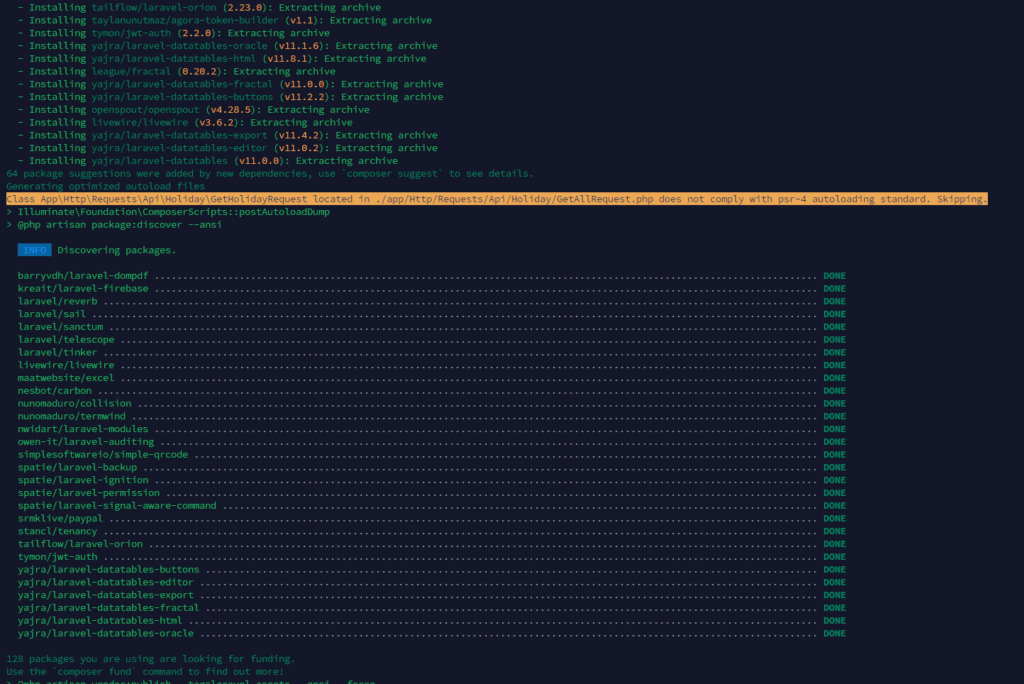Click 'laravel/sail' package name
The height and width of the screenshot is (684, 1024).
pos(52,314)
